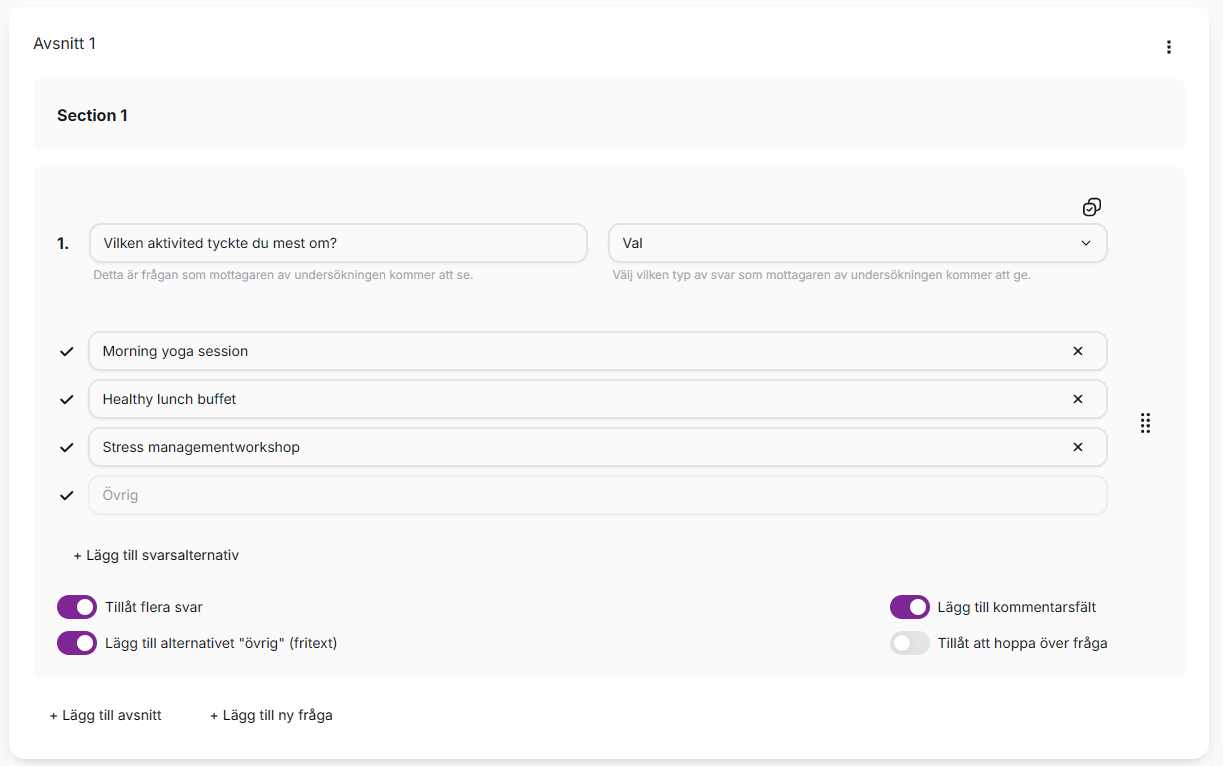Image resolution: width=1223 pixels, height=766 pixels.
Task: Click + Lägg till ny fråga
Action: 271,715
